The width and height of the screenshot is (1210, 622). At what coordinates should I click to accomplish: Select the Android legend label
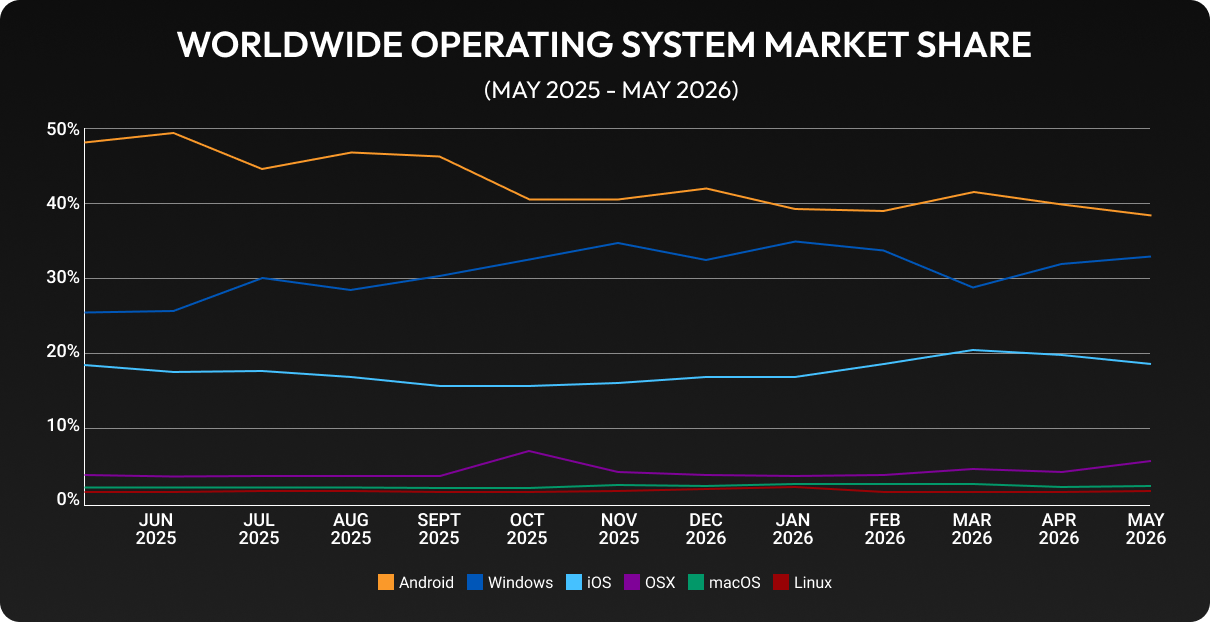[x=426, y=582]
